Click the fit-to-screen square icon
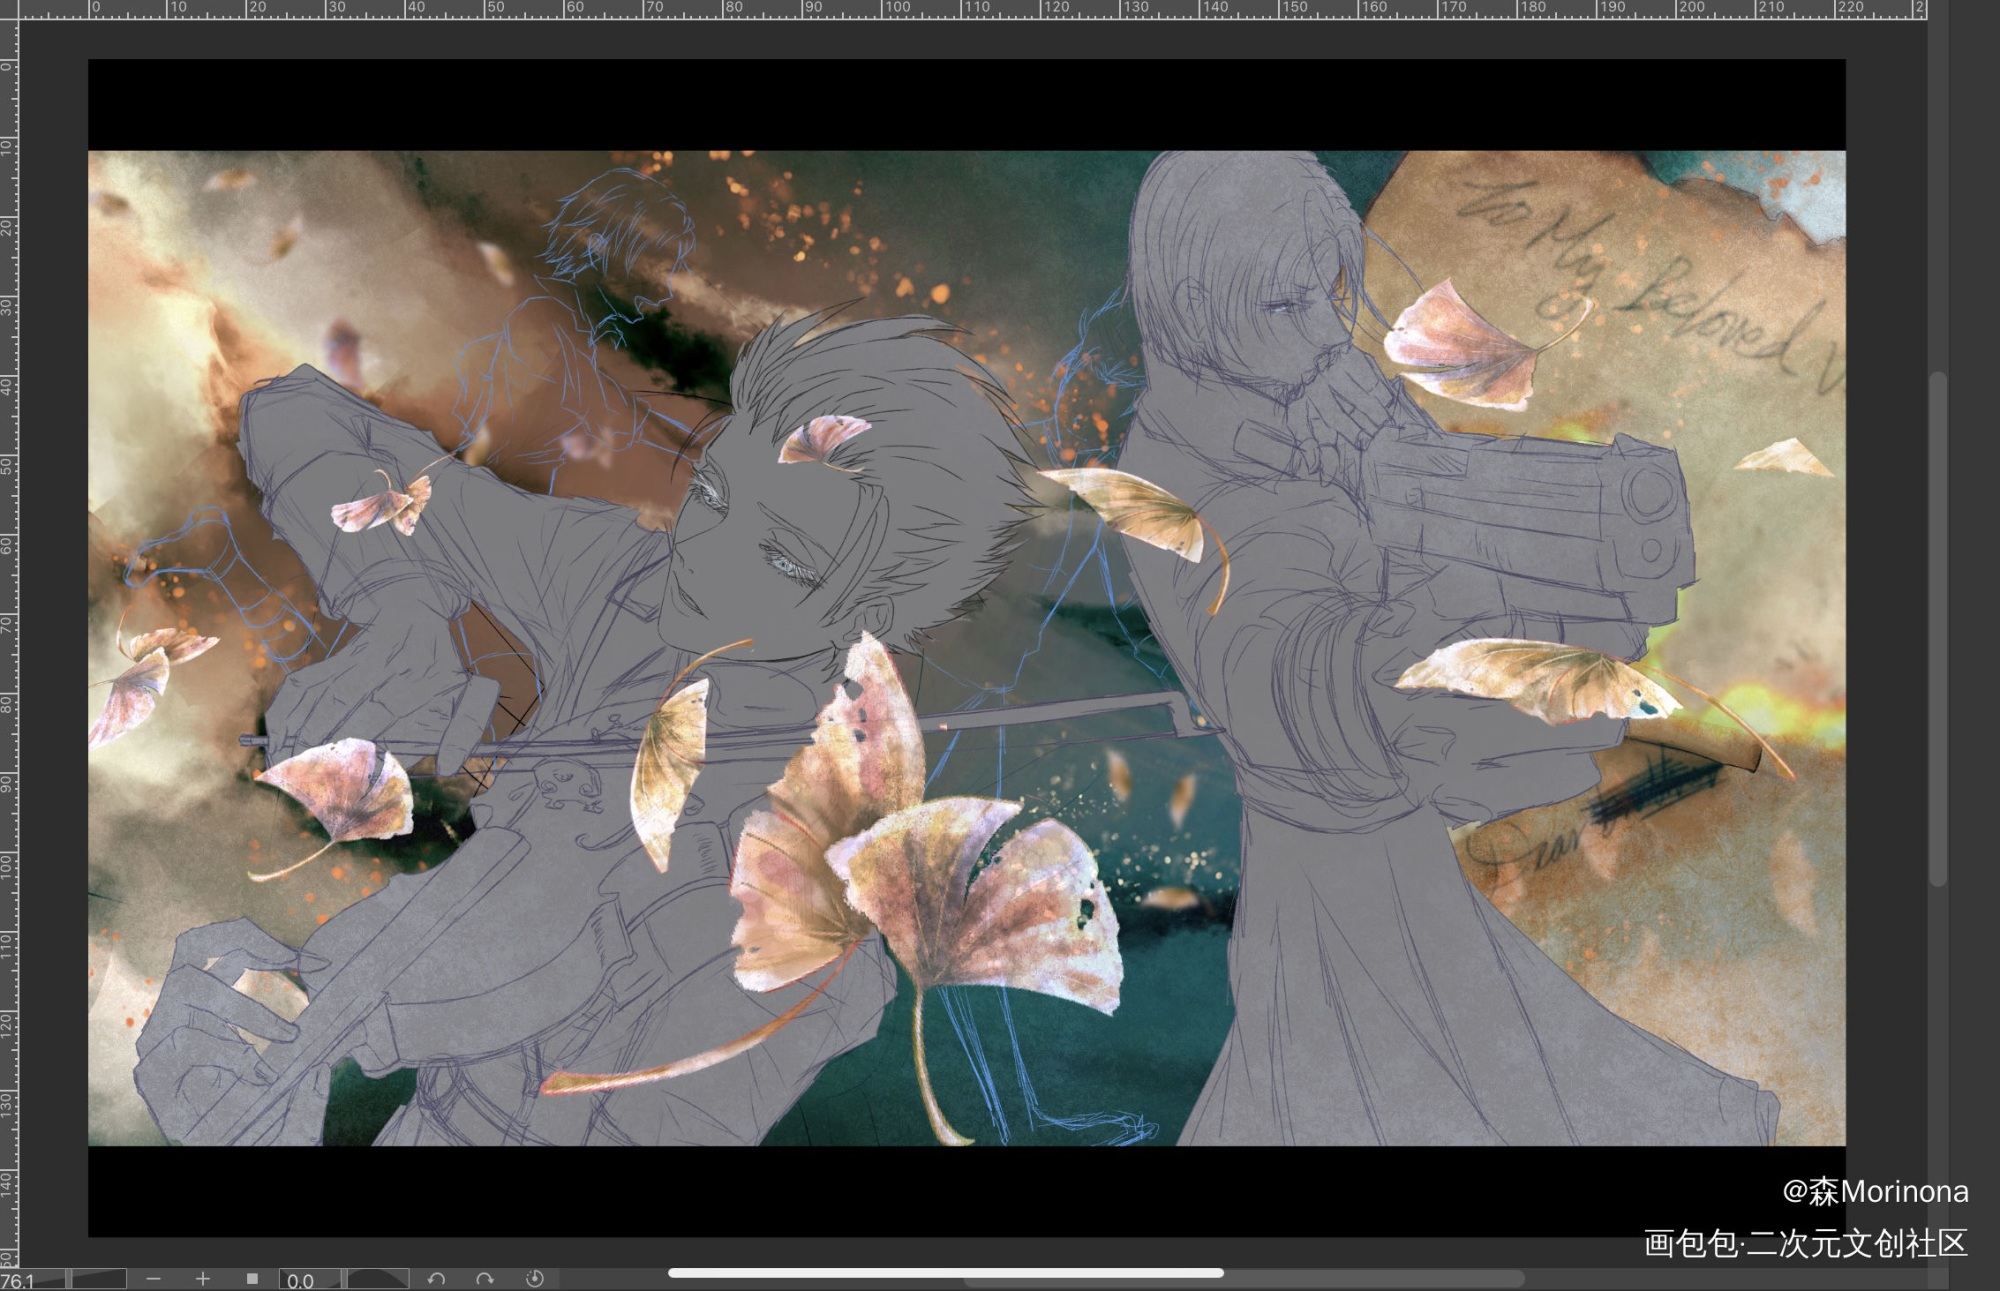Viewport: 2000px width, 1291px height. [252, 1279]
